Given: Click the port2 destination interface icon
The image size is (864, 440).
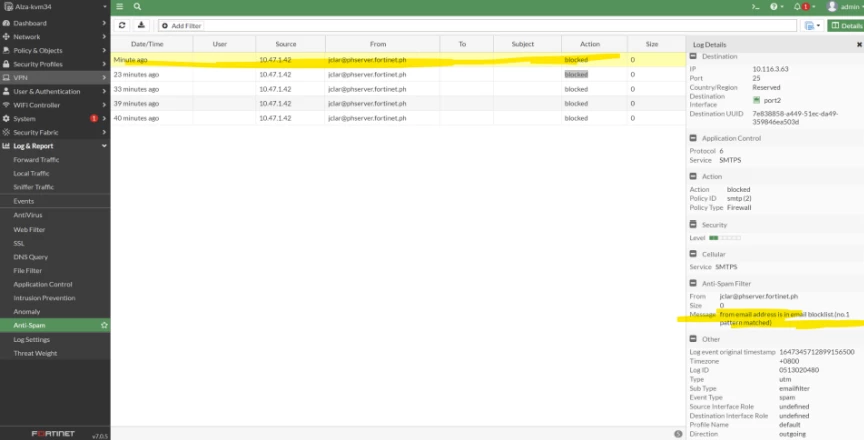Looking at the screenshot, I should click(757, 100).
